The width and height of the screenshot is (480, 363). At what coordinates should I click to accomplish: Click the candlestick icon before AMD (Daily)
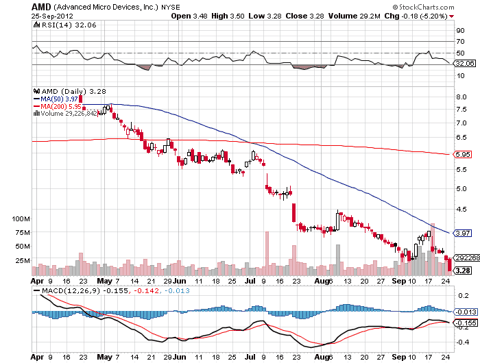point(37,91)
